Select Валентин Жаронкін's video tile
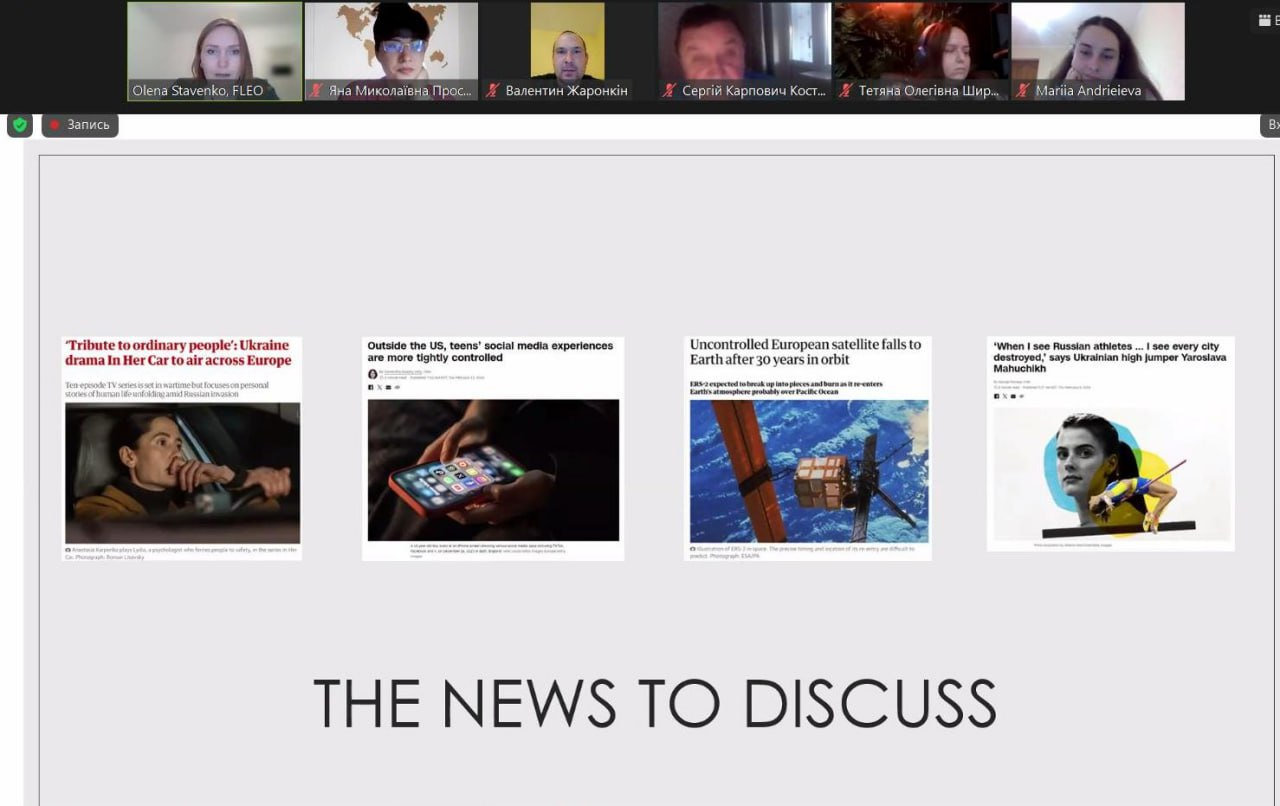1280x806 pixels. coord(567,51)
